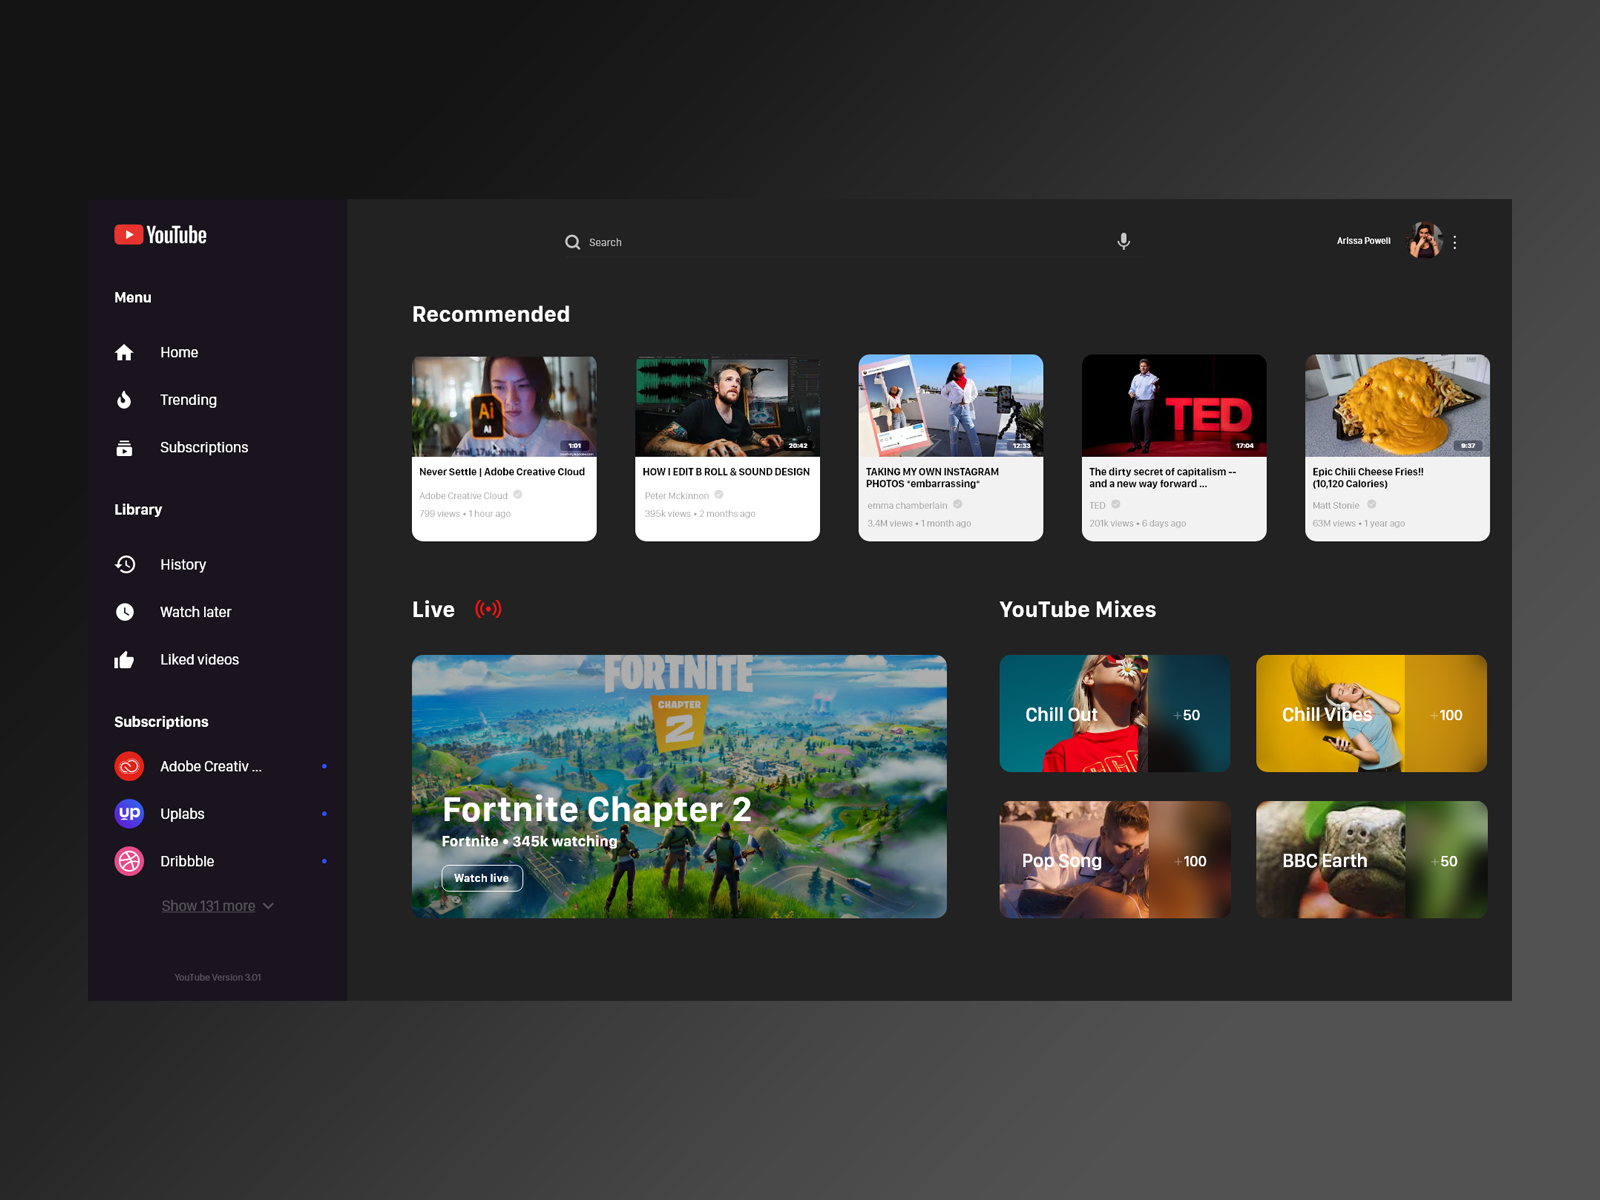Click the 'Adobe Creative Cloud' channel name under video
Image resolution: width=1600 pixels, height=1200 pixels.
(463, 496)
